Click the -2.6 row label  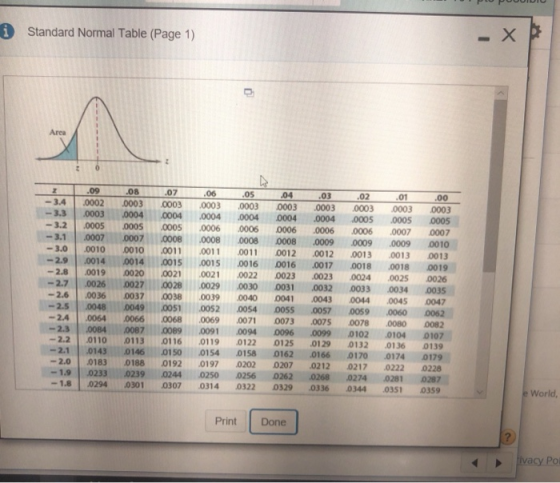pos(58,295)
